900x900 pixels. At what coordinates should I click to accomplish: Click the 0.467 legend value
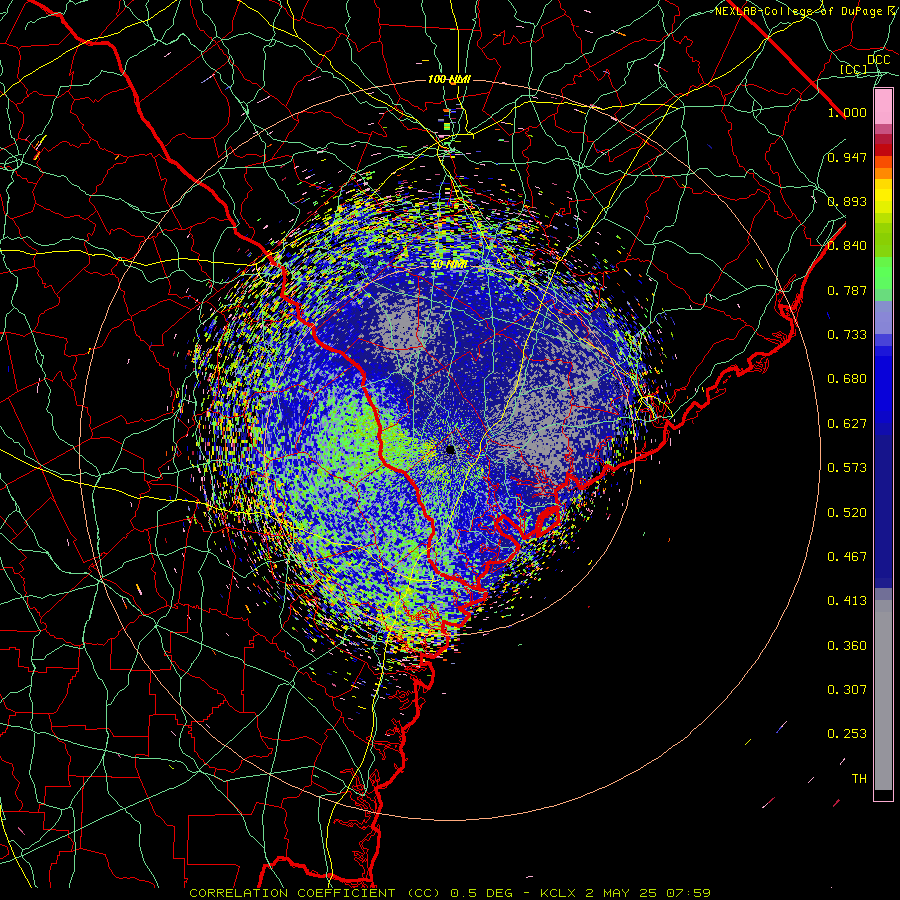(847, 557)
